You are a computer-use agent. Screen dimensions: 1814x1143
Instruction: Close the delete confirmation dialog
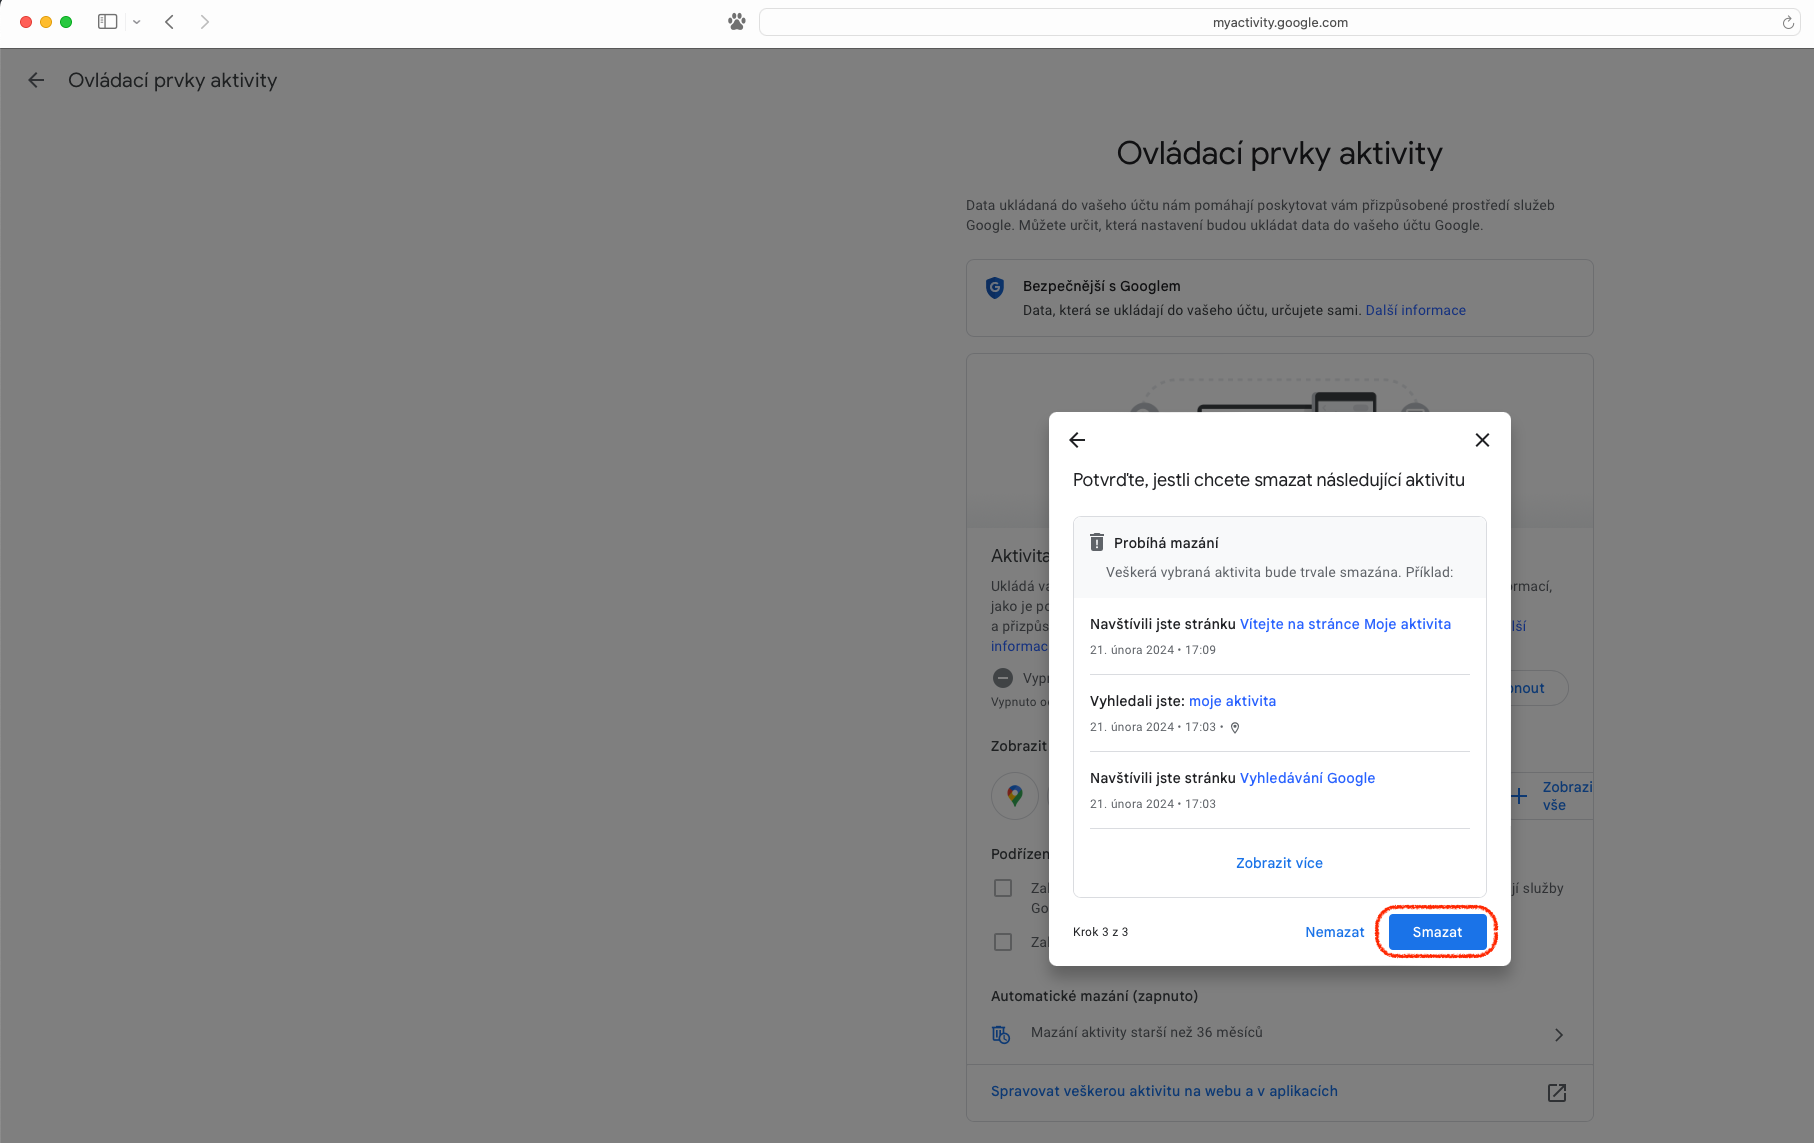[1482, 440]
